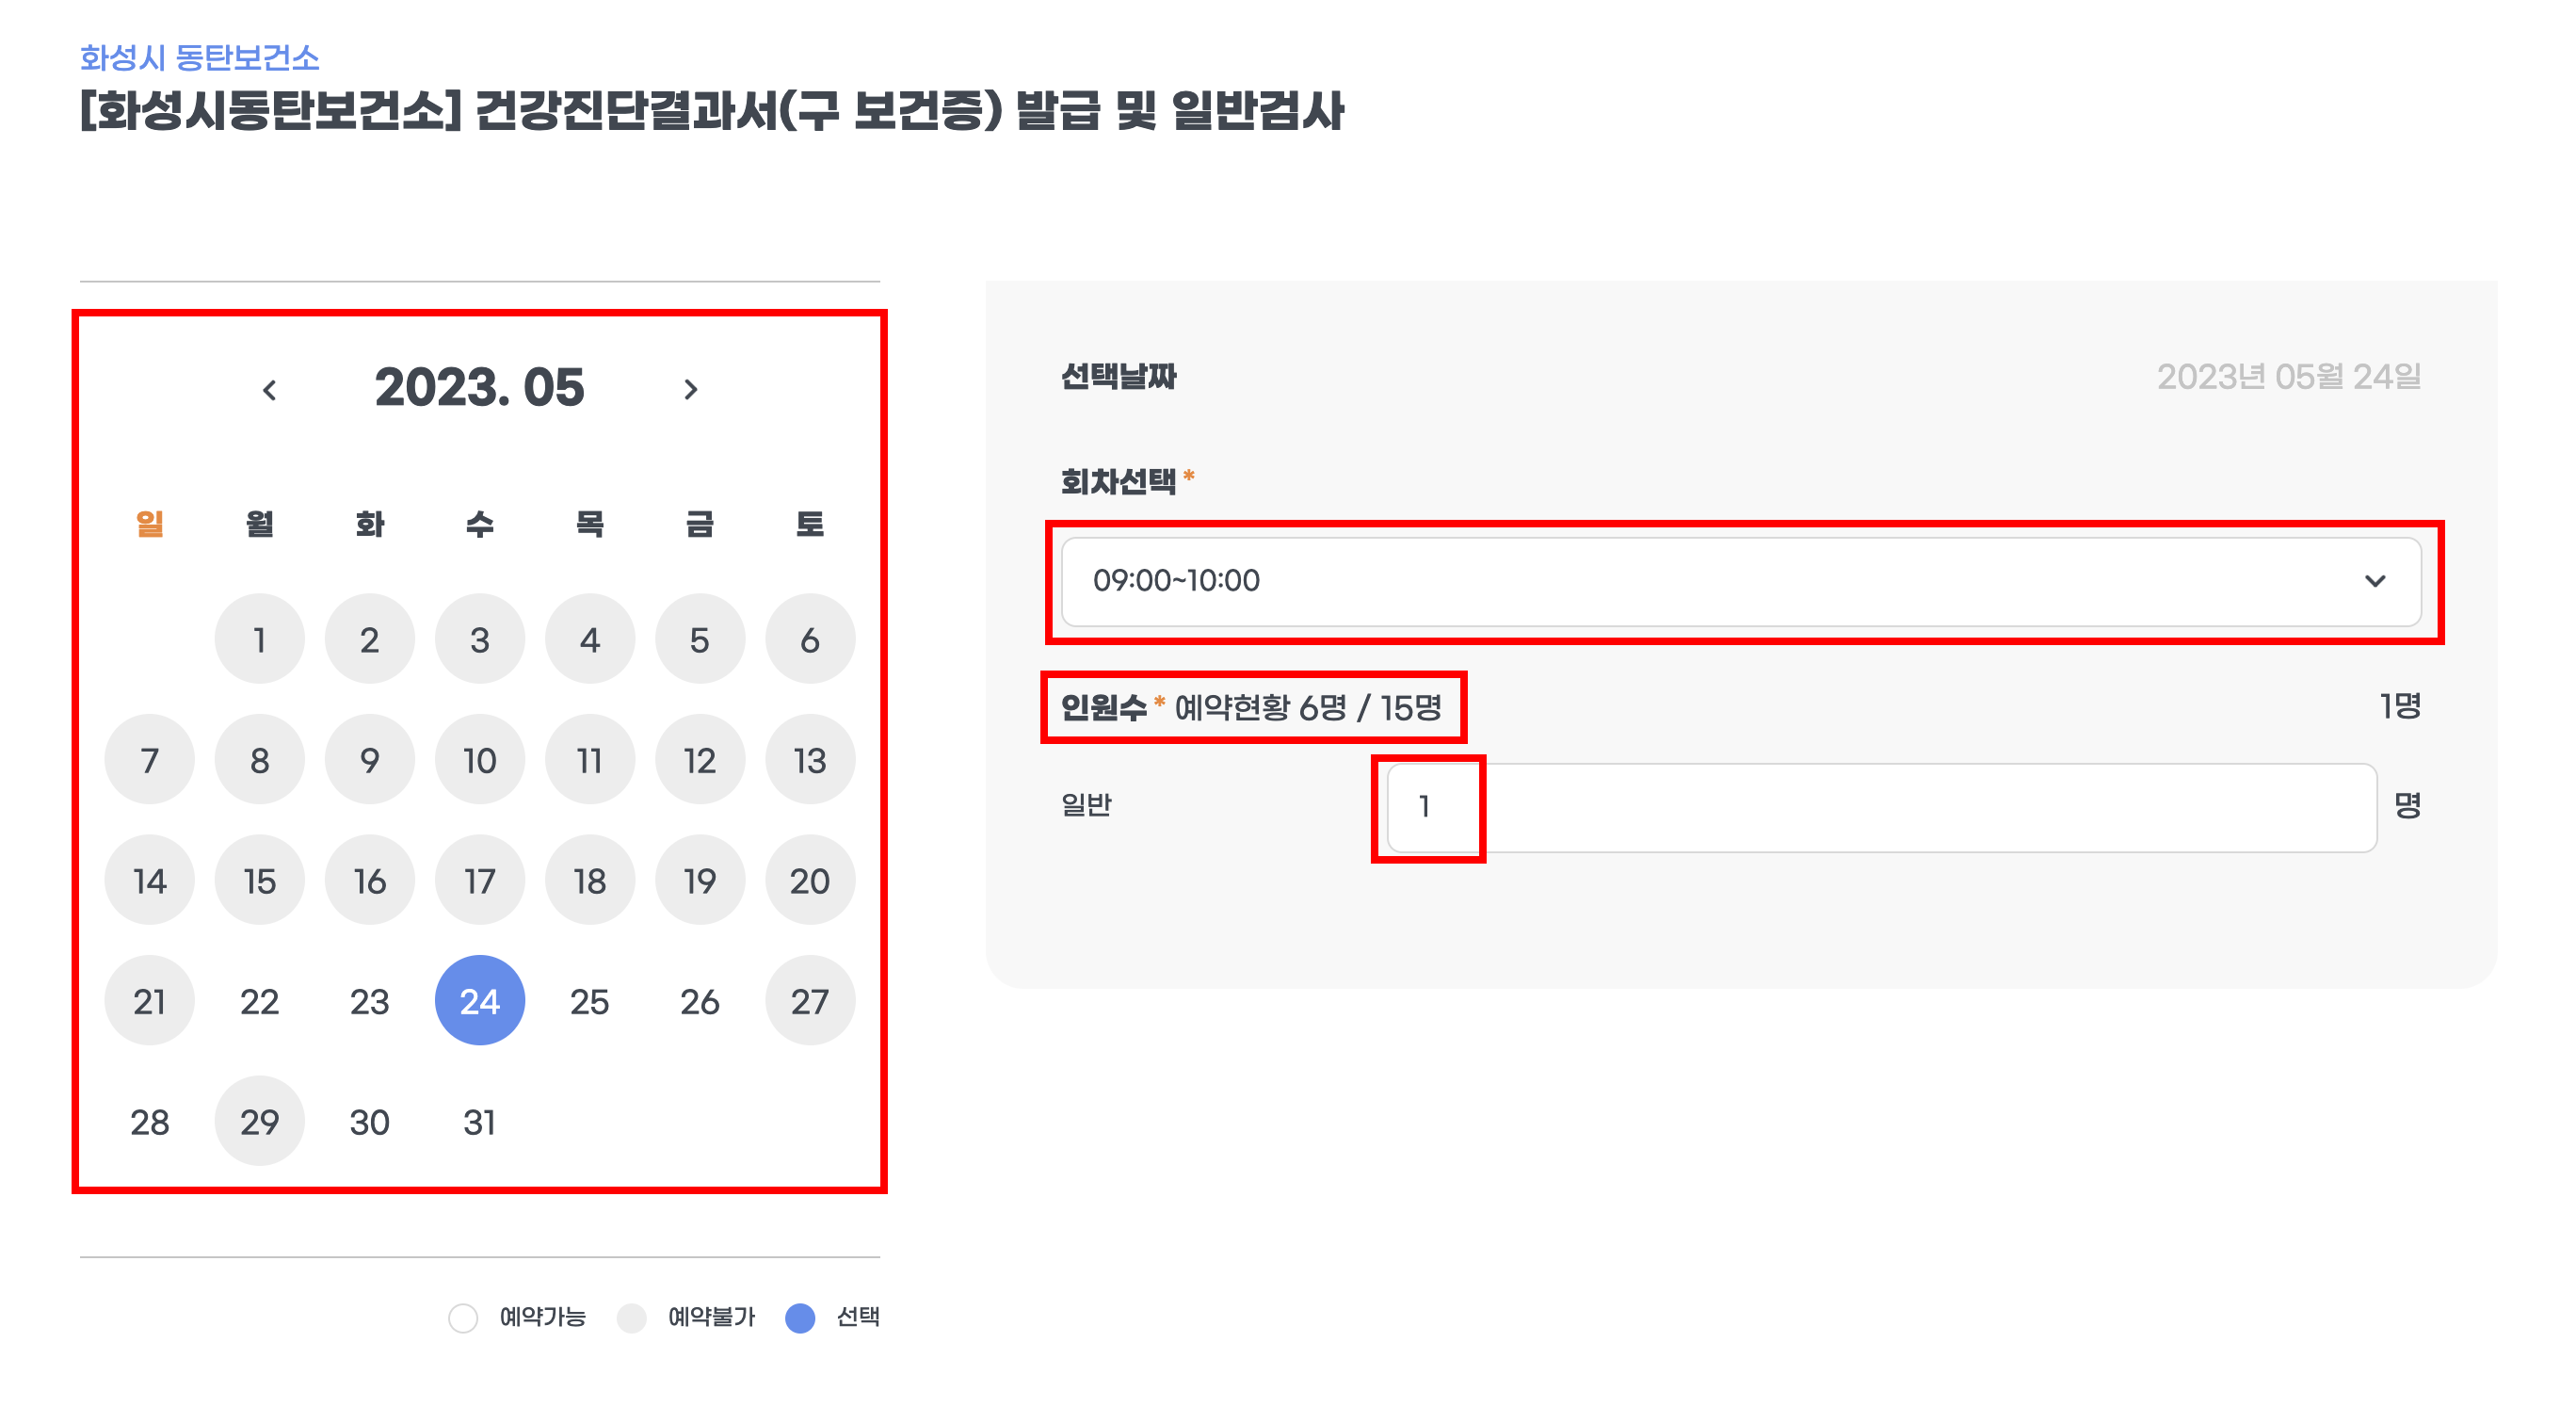This screenshot has height=1407, width=2576.
Task: Select May 24 on the calendar
Action: pyautogui.click(x=480, y=1000)
